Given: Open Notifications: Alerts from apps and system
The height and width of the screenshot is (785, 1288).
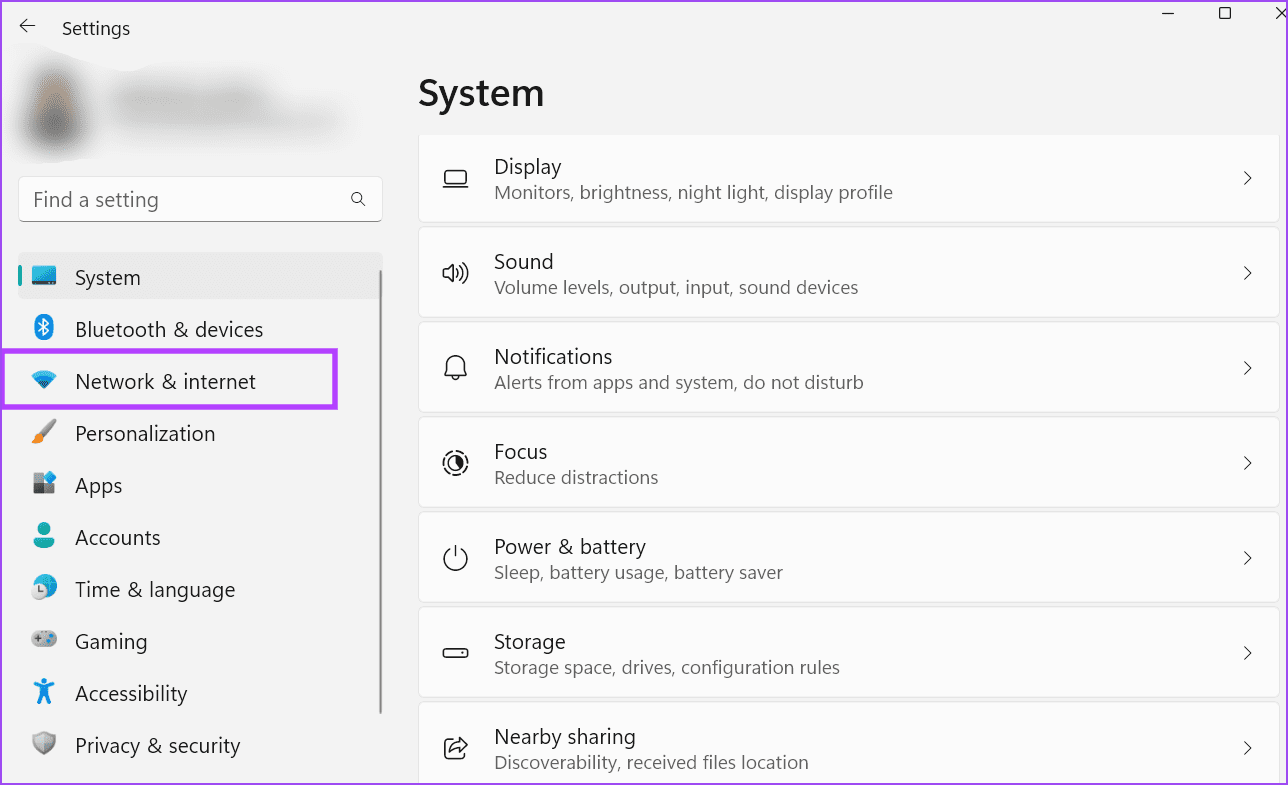Looking at the screenshot, I should (x=848, y=368).
